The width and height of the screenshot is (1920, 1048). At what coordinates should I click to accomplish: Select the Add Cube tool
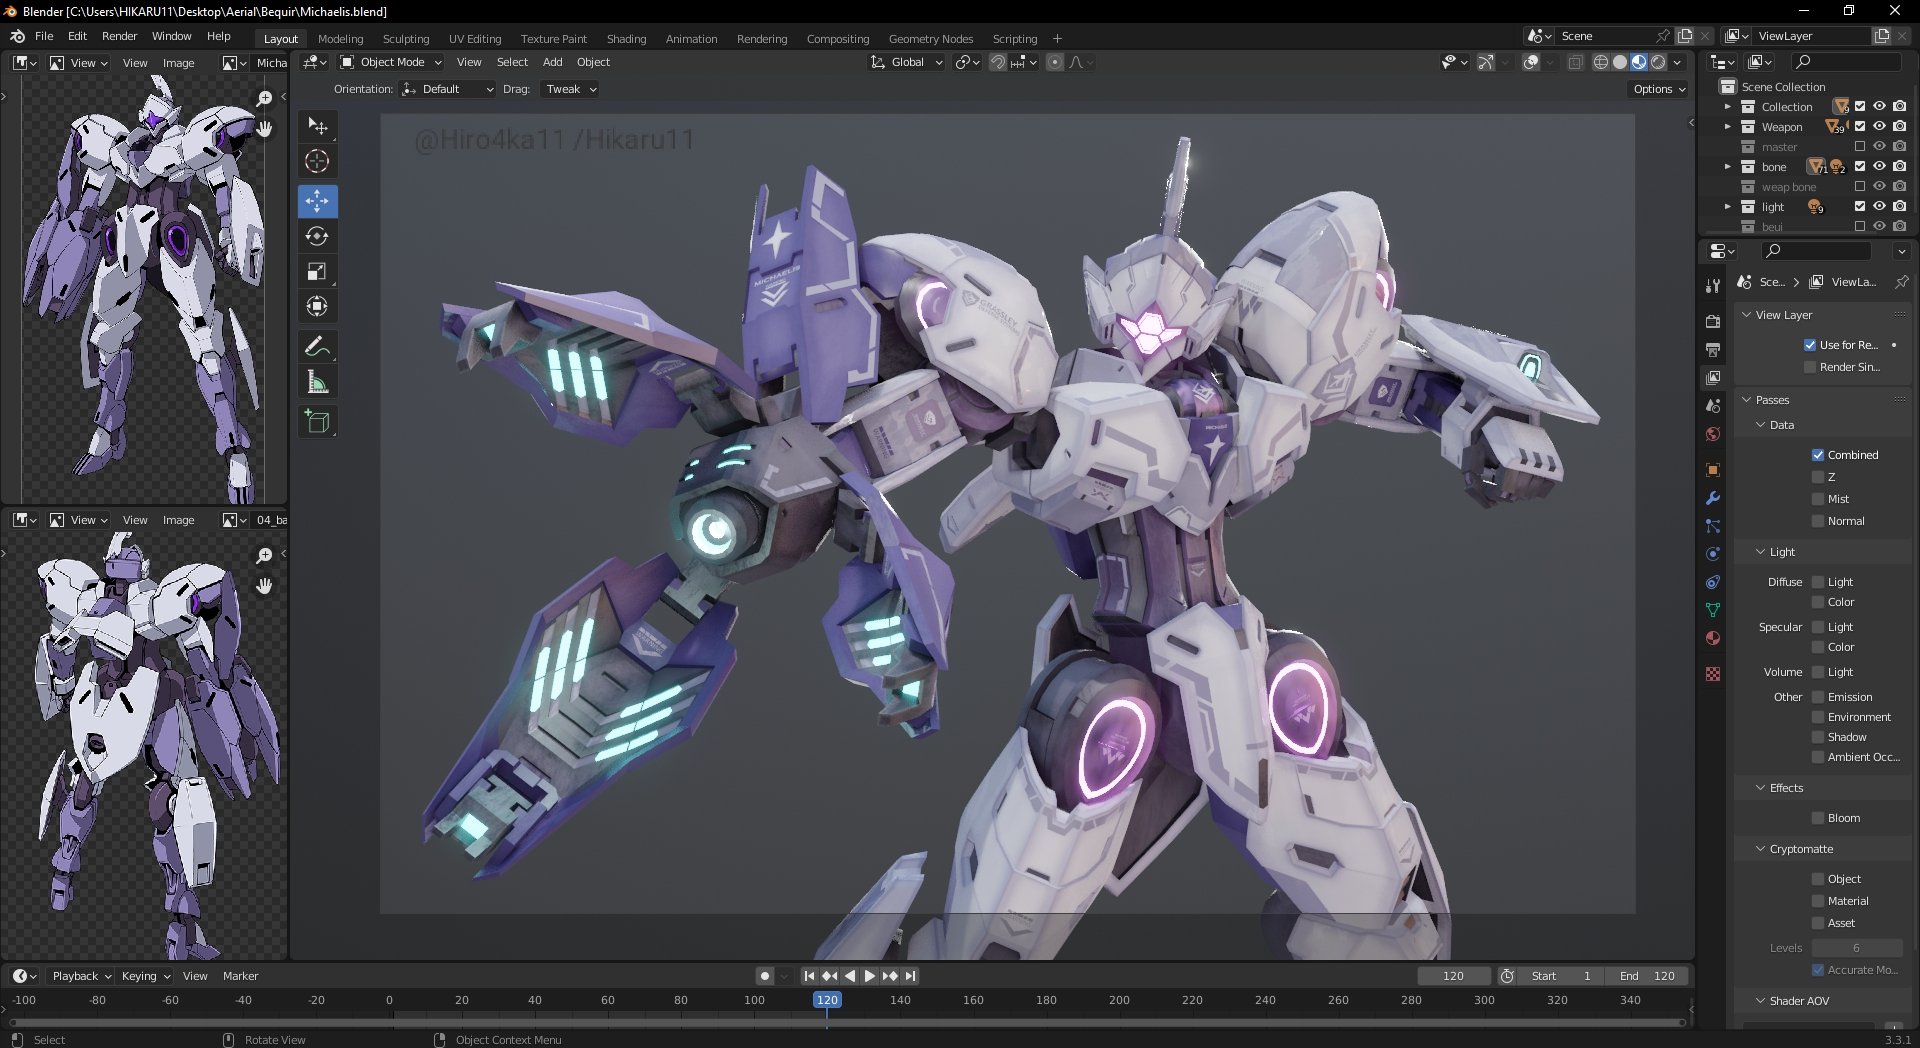coord(317,422)
